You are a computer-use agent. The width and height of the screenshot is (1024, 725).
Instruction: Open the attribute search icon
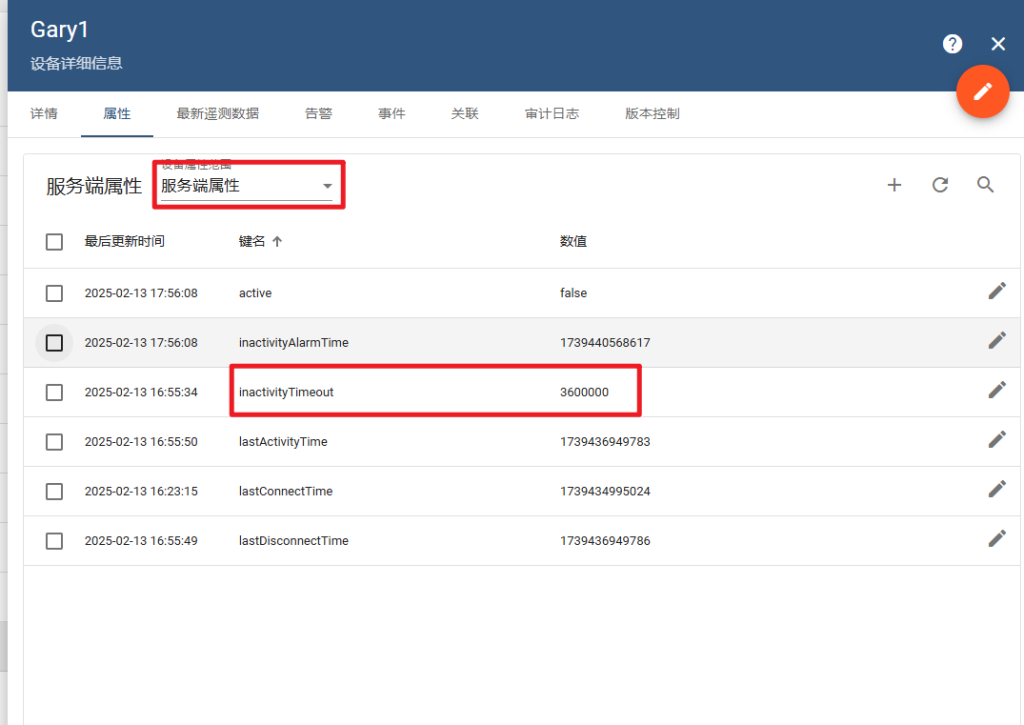(x=985, y=185)
